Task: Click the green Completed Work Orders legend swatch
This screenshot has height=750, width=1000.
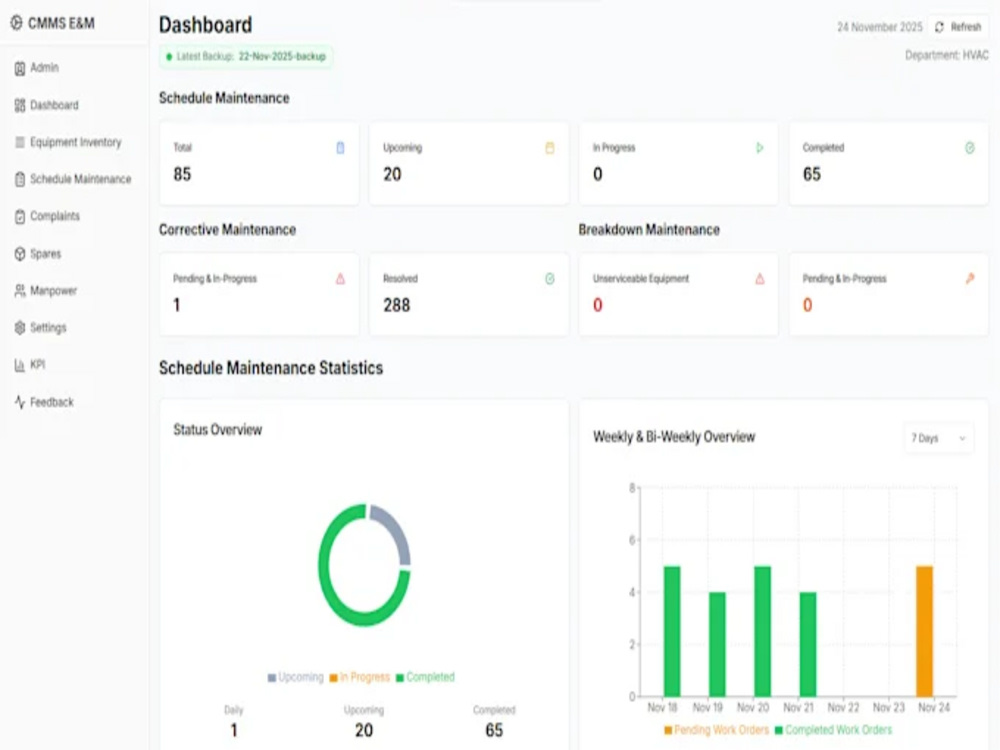Action: (779, 730)
